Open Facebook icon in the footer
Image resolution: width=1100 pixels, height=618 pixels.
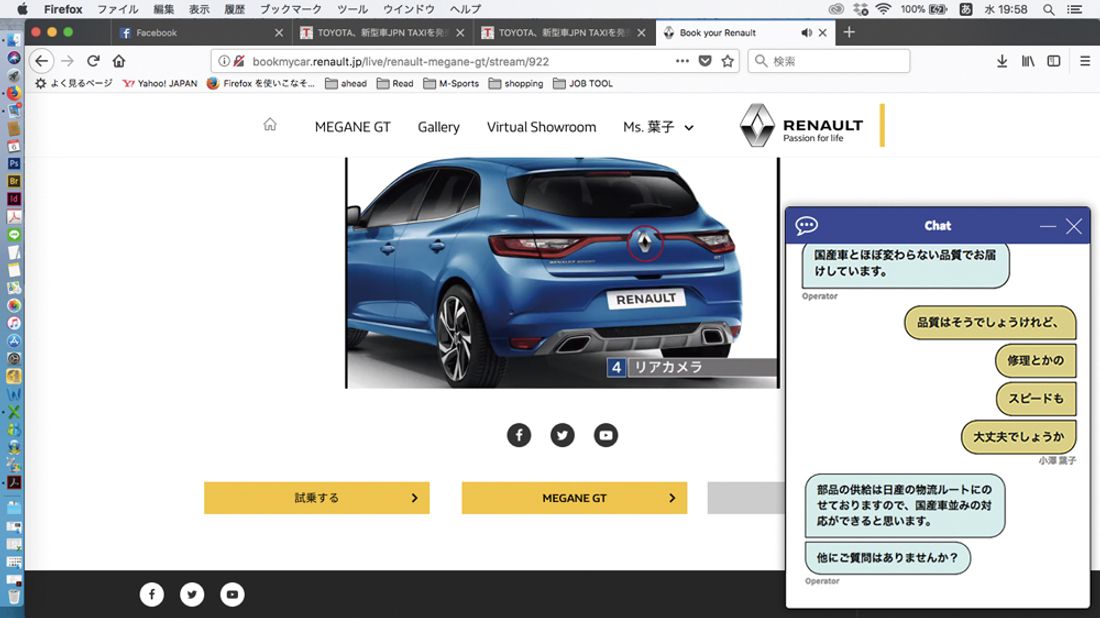(152, 594)
